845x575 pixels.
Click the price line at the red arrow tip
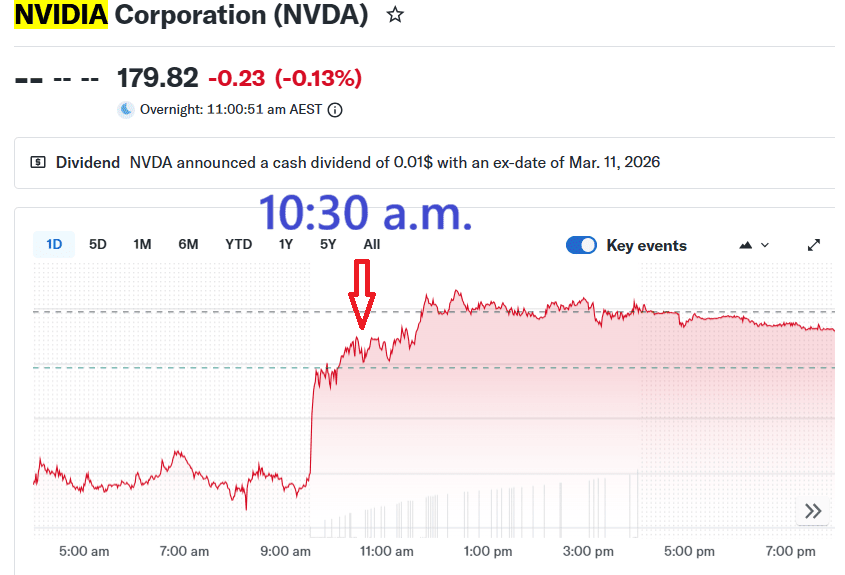(x=361, y=340)
